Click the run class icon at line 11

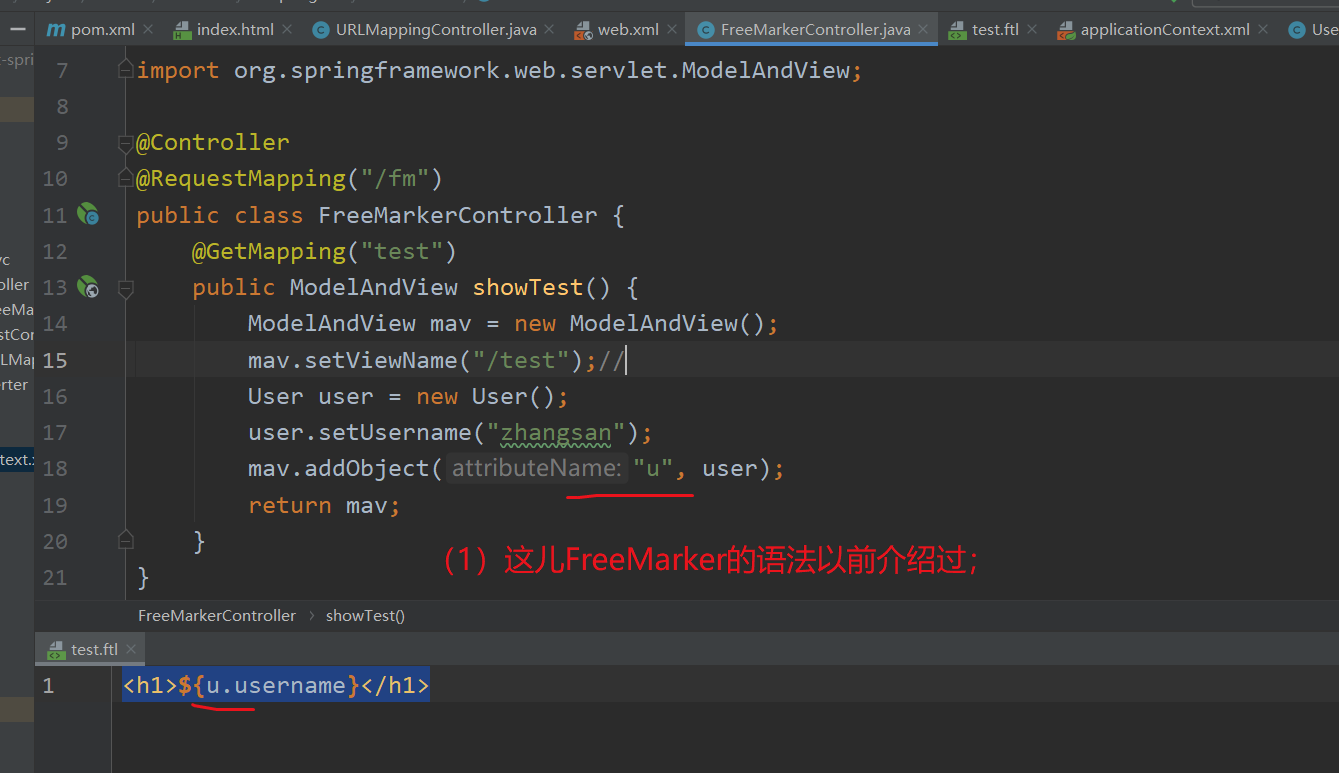tap(88, 215)
